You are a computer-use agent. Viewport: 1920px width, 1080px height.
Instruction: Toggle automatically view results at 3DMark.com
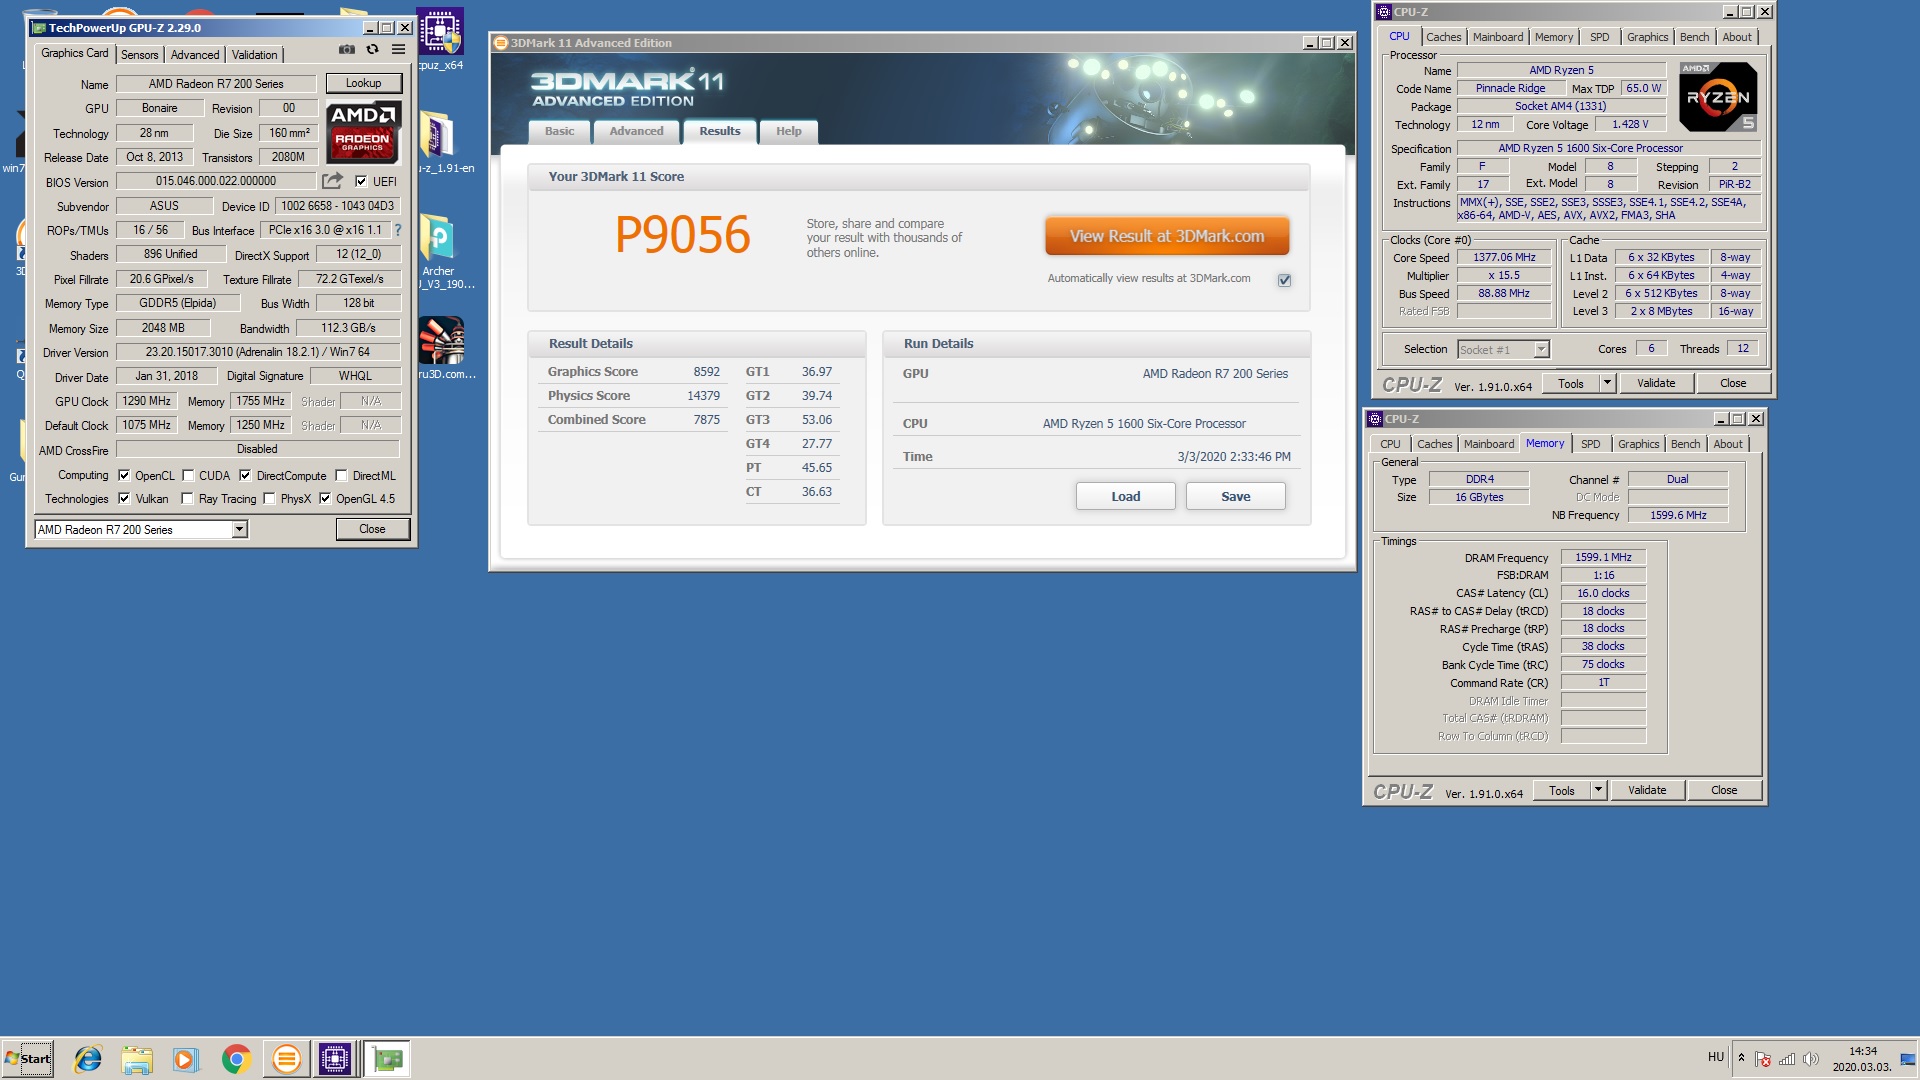point(1284,280)
